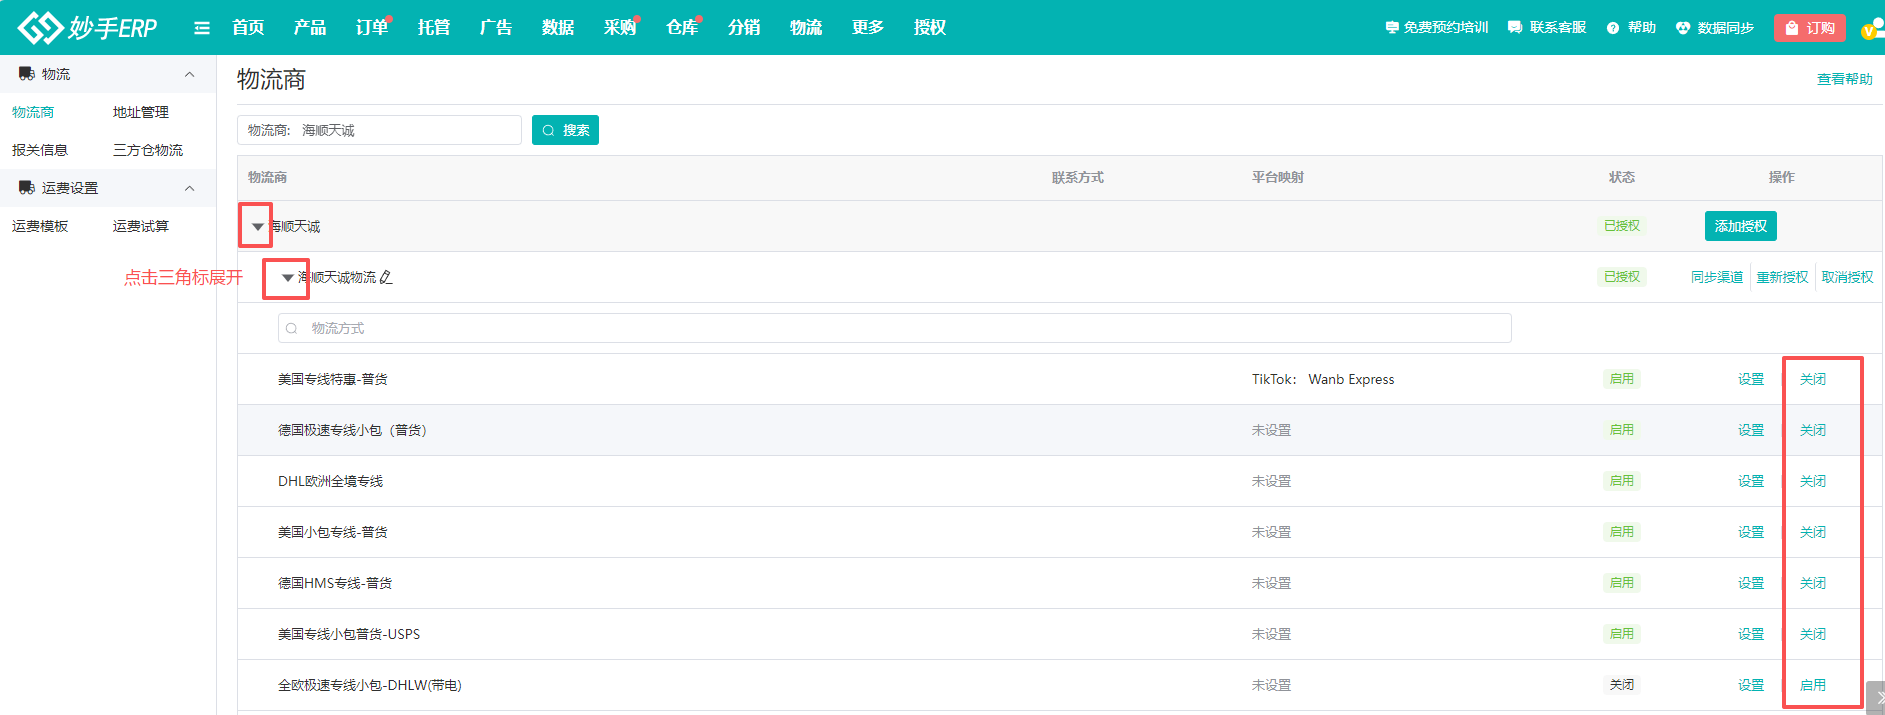Open the 仓库 top menu
Image resolution: width=1885 pixels, height=715 pixels.
tap(682, 28)
